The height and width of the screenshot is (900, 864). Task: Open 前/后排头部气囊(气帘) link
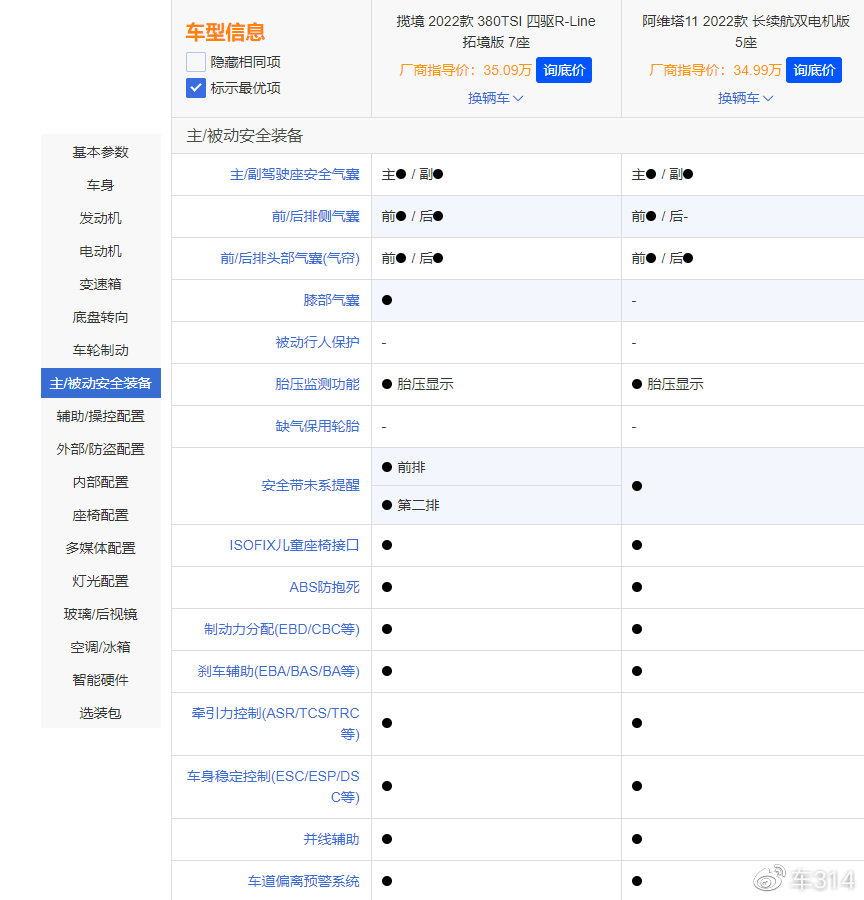tap(290, 258)
